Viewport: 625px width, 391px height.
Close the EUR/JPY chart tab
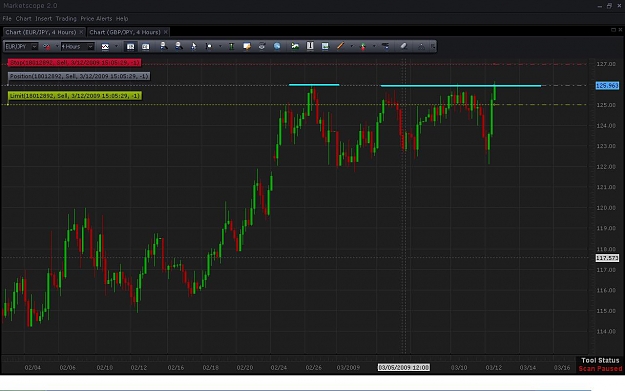81,32
